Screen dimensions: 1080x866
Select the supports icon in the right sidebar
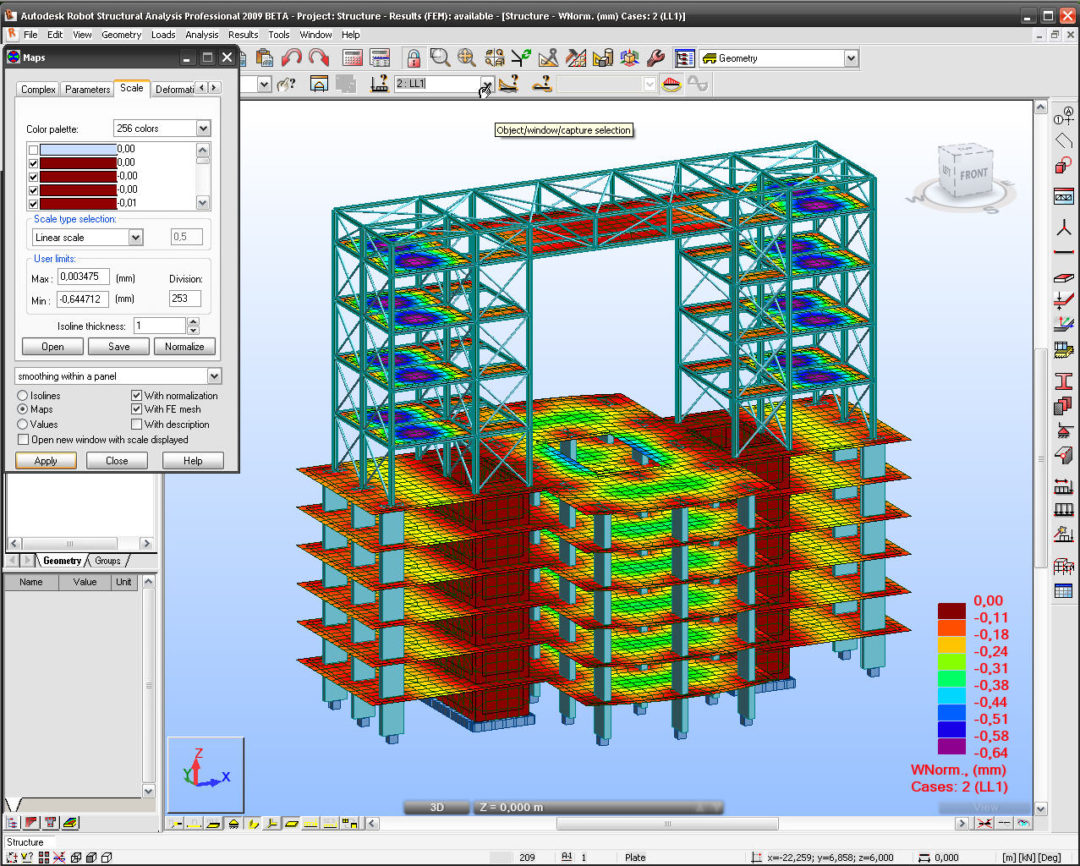[x=1063, y=428]
